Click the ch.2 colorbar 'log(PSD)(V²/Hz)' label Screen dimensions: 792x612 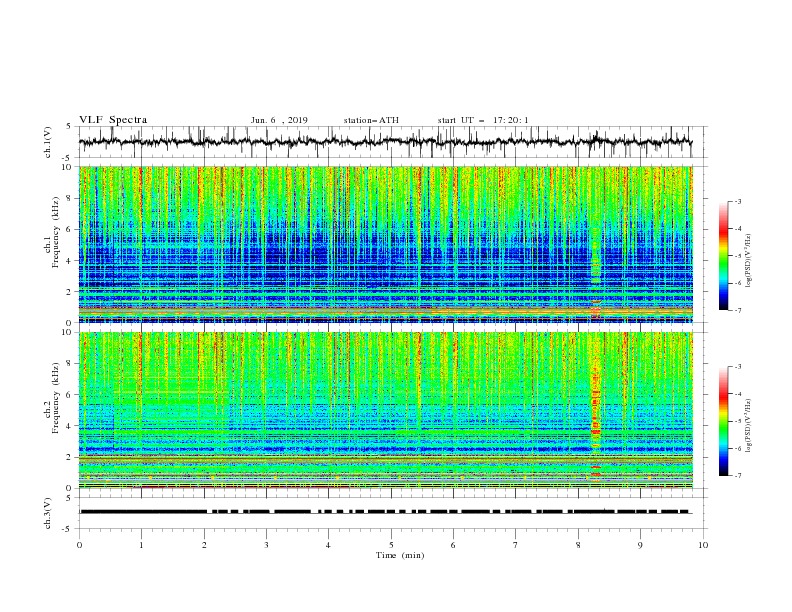click(748, 426)
